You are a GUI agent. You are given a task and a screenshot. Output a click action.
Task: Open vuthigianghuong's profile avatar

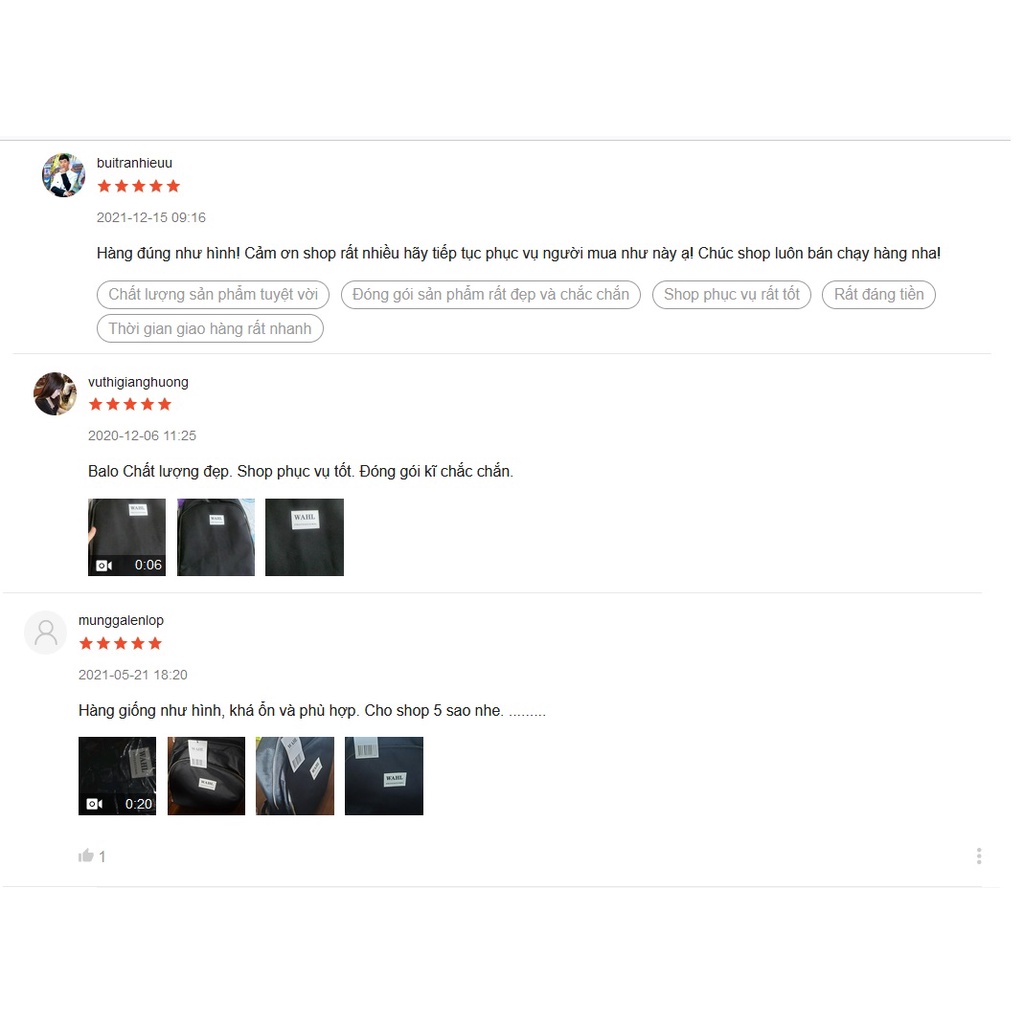click(55, 394)
